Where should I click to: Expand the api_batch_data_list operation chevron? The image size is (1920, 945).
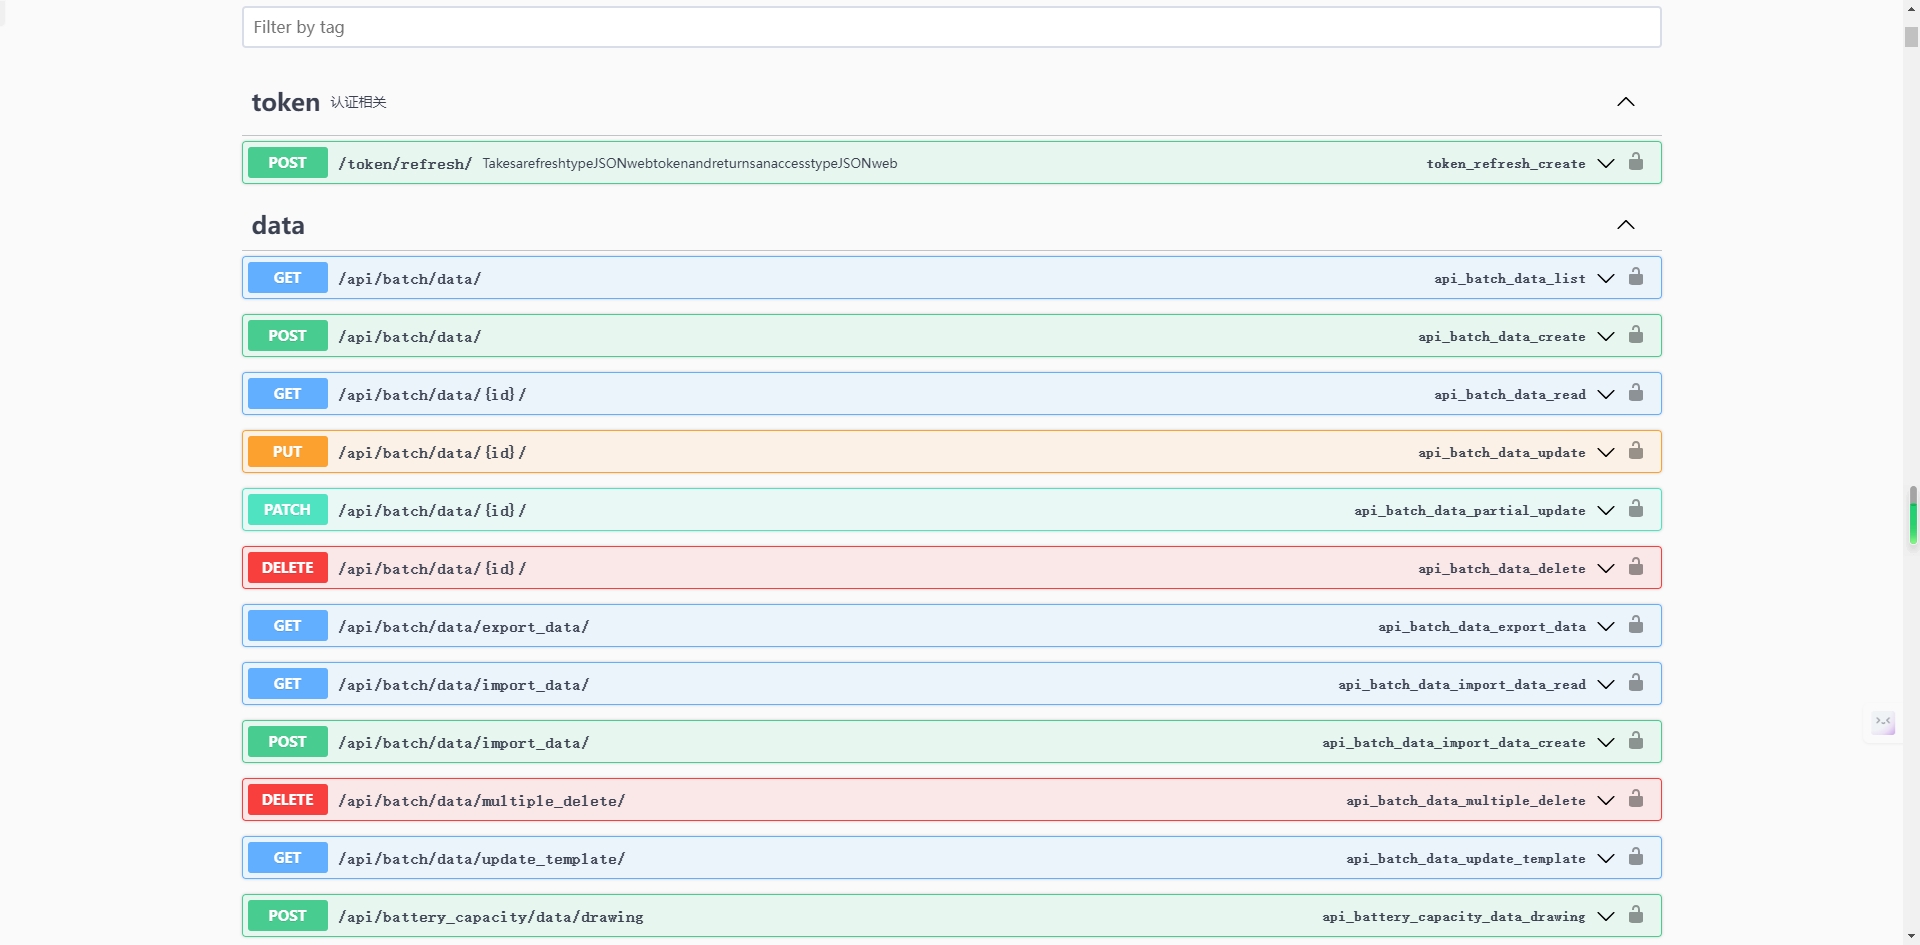(1606, 278)
